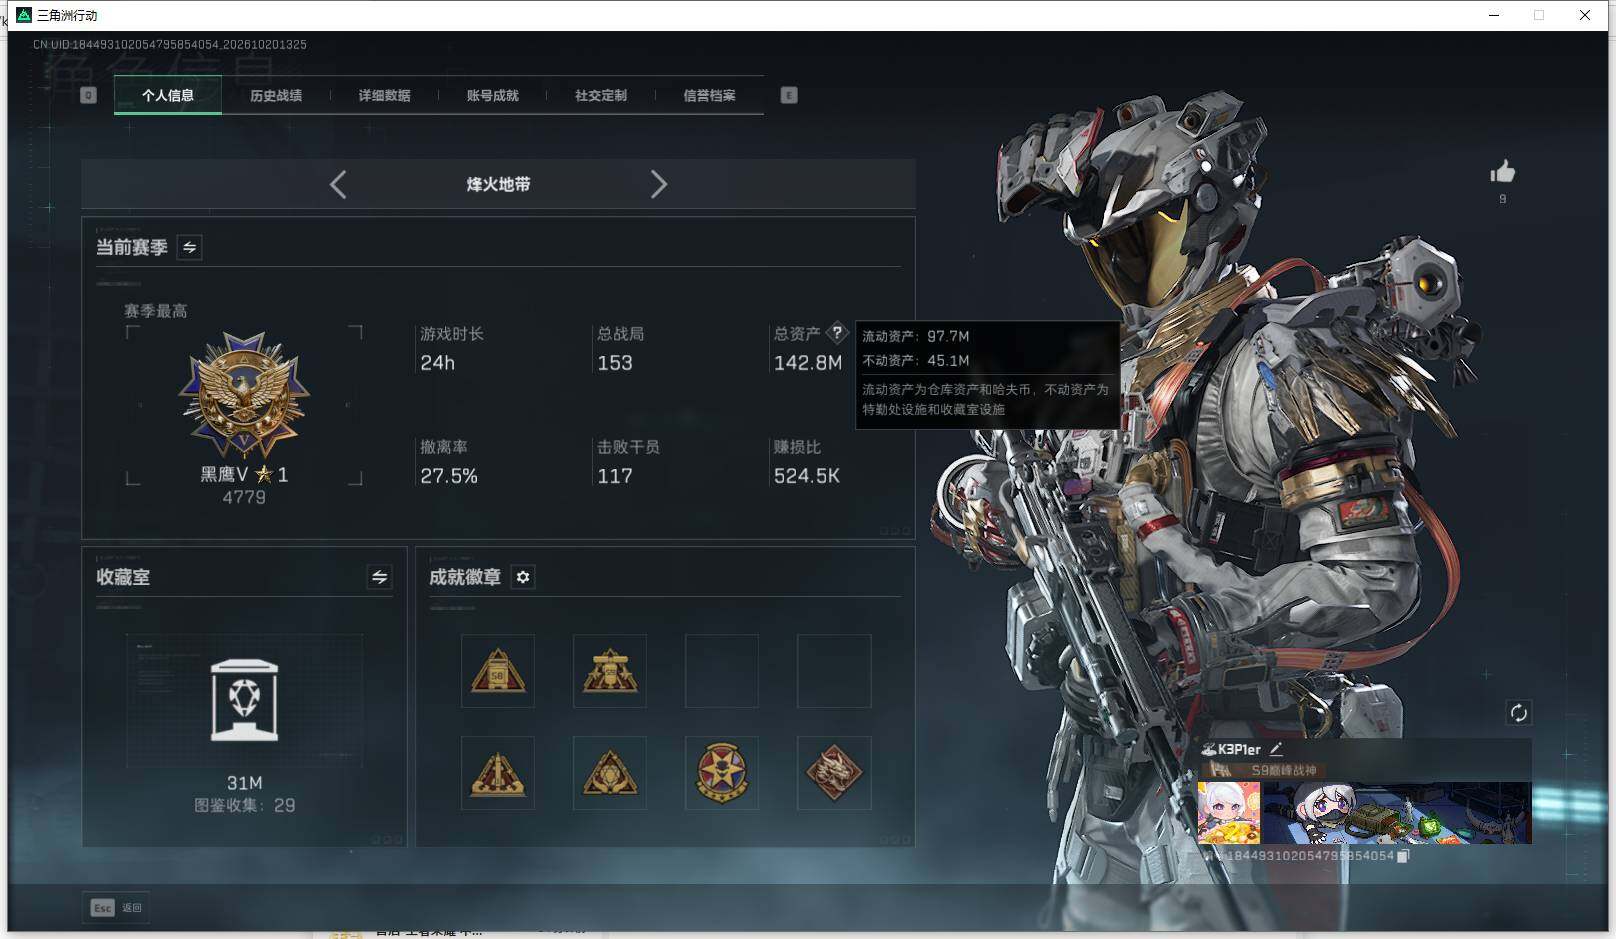Select the bottom-row second triangle emblem badge
The height and width of the screenshot is (939, 1616).
click(x=610, y=773)
